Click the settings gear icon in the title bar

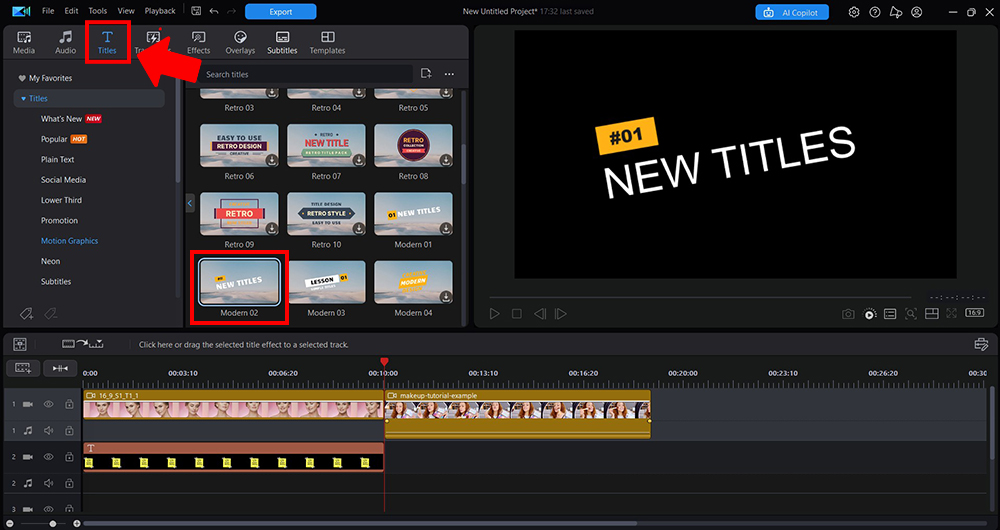coord(854,12)
